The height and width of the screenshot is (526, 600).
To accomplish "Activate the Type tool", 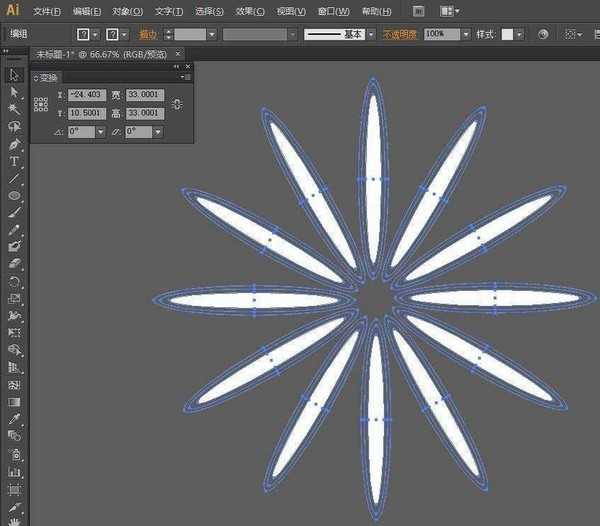I will tap(14, 161).
